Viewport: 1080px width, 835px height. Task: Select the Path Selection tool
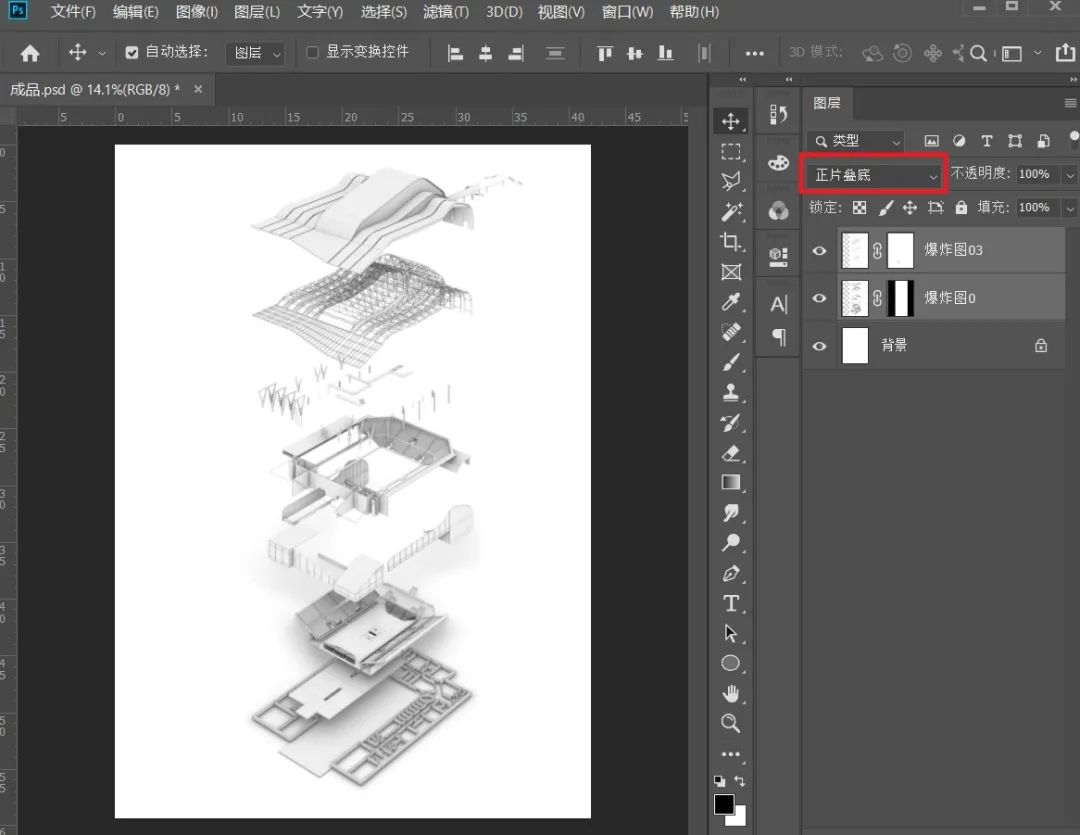[x=731, y=633]
